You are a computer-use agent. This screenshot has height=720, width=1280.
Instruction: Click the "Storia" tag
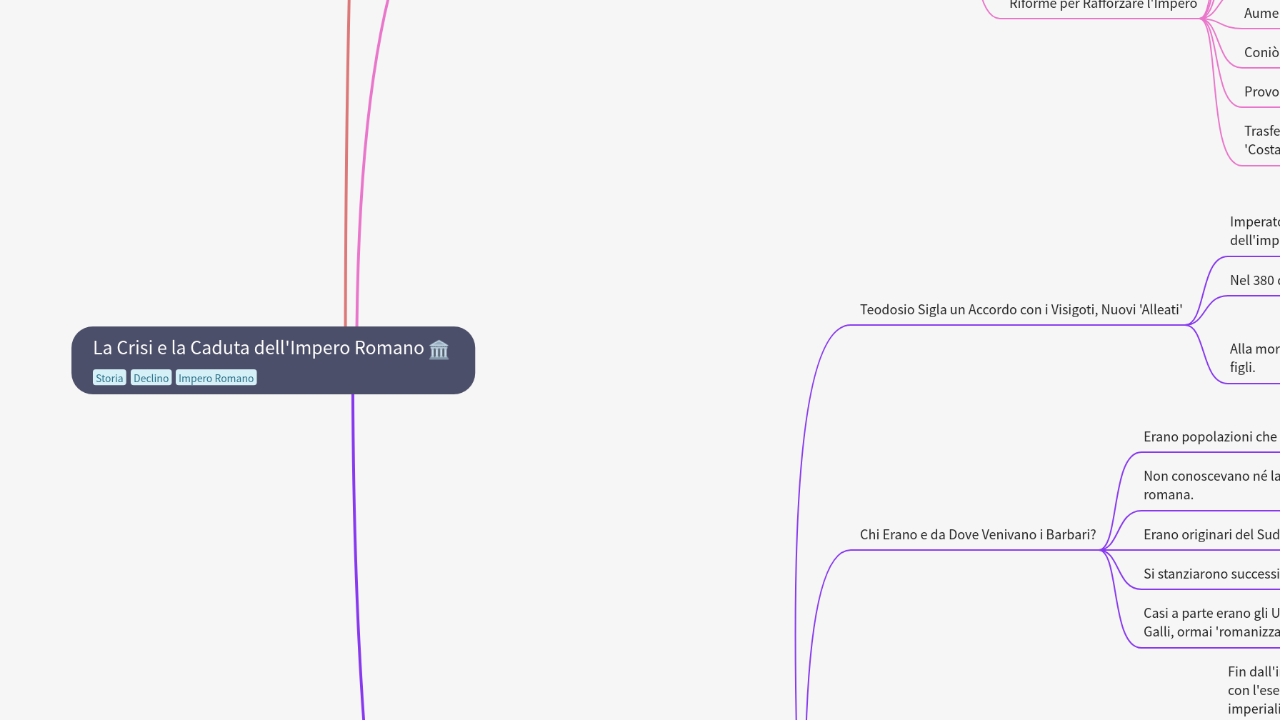coord(109,378)
